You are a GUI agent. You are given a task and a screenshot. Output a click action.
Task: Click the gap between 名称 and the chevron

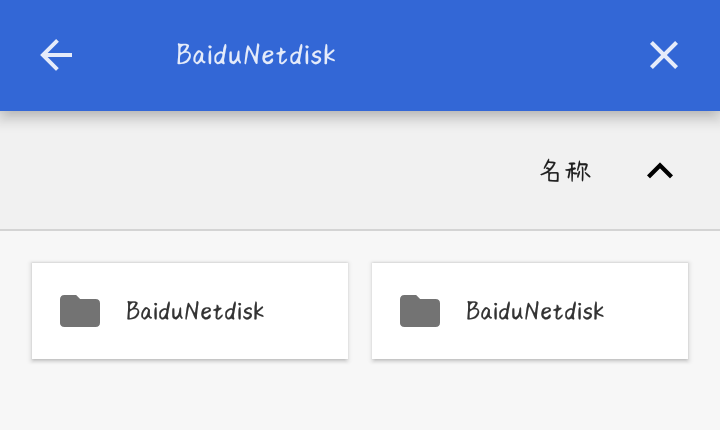point(619,171)
